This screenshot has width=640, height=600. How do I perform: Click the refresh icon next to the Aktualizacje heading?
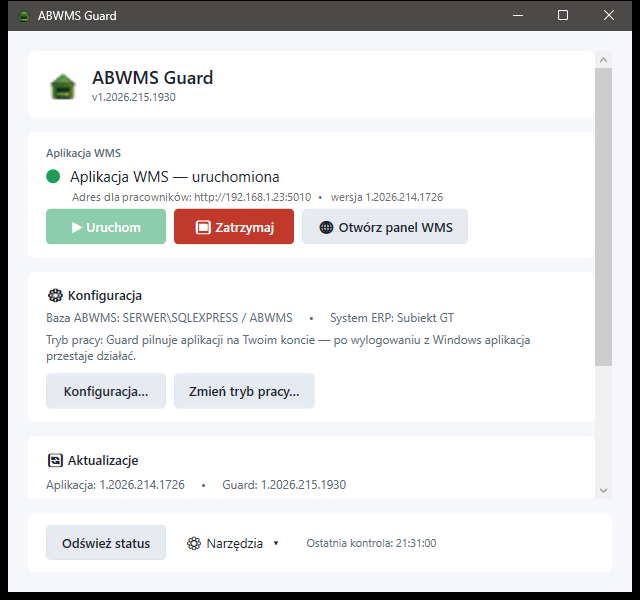tap(55, 460)
